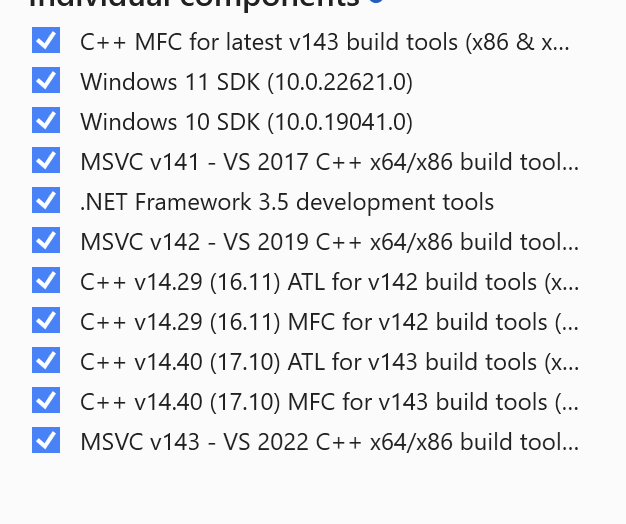Uncheck the Windows 11 SDK checkbox
The height and width of the screenshot is (524, 626).
pos(46,81)
